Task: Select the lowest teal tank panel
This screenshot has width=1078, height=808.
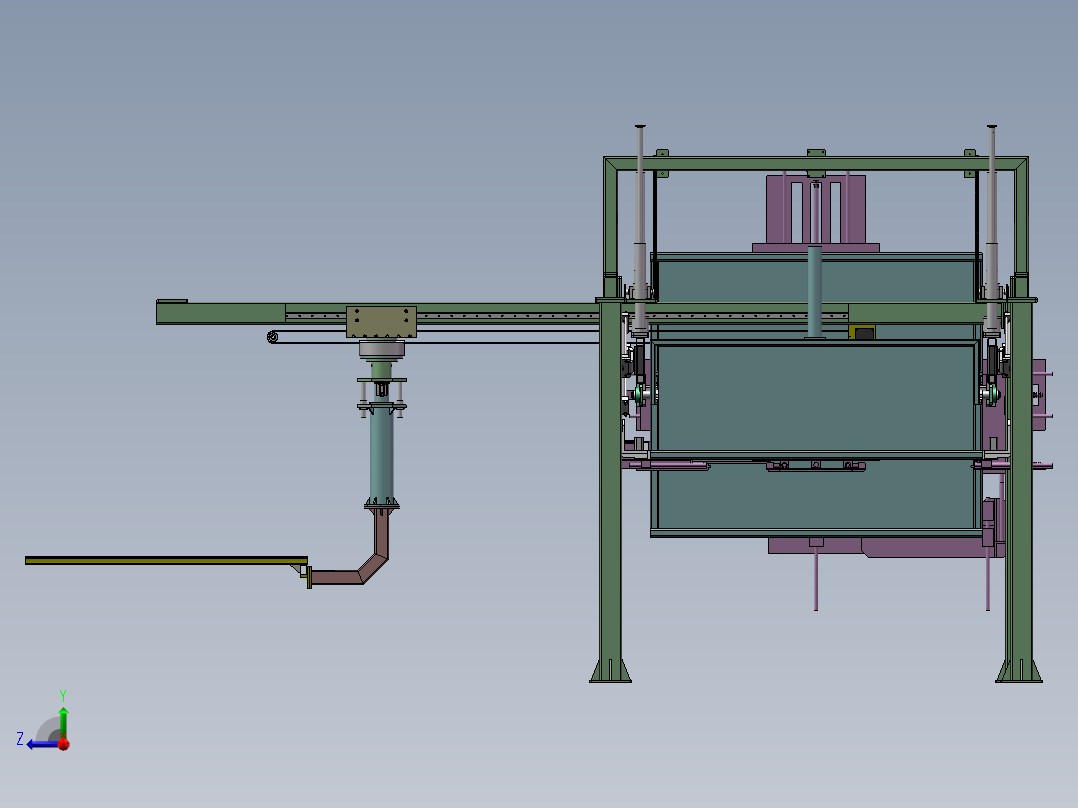Action: click(x=815, y=497)
